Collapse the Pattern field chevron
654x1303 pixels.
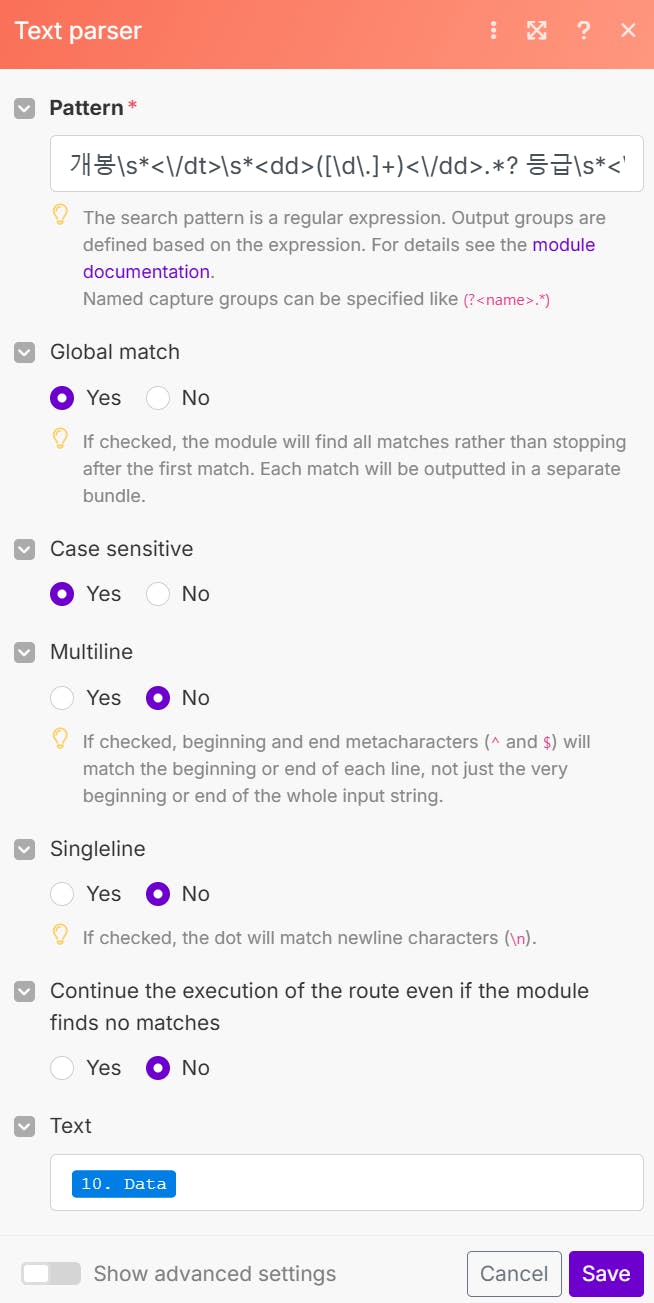(x=25, y=108)
